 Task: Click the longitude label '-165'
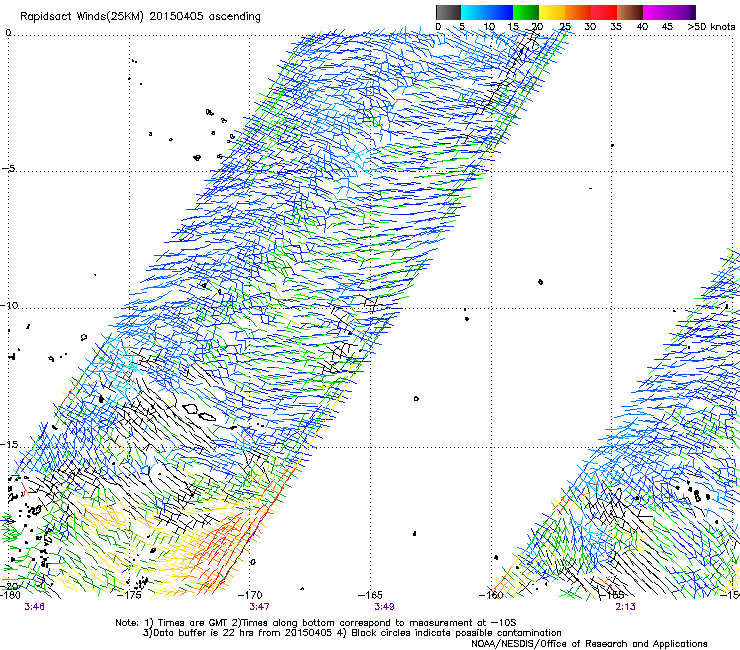tap(370, 595)
